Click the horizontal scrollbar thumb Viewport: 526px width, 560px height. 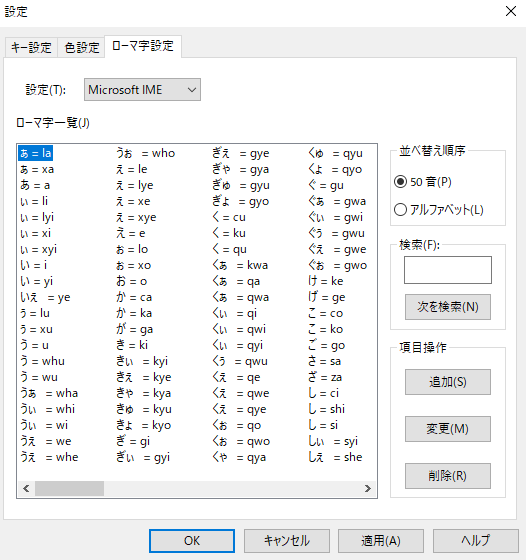click(69, 488)
